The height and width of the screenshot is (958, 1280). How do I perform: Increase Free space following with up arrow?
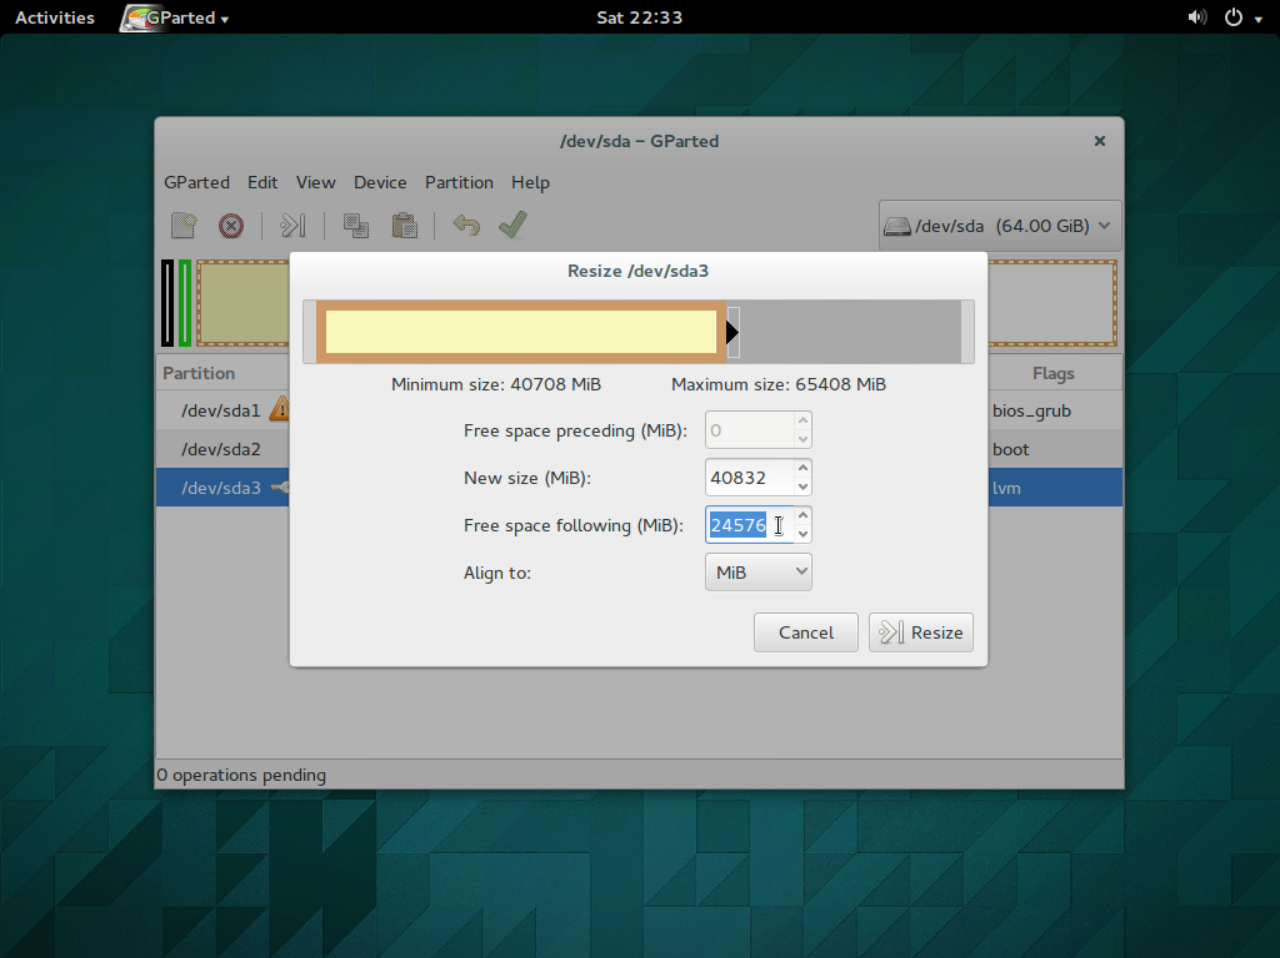[x=803, y=515]
